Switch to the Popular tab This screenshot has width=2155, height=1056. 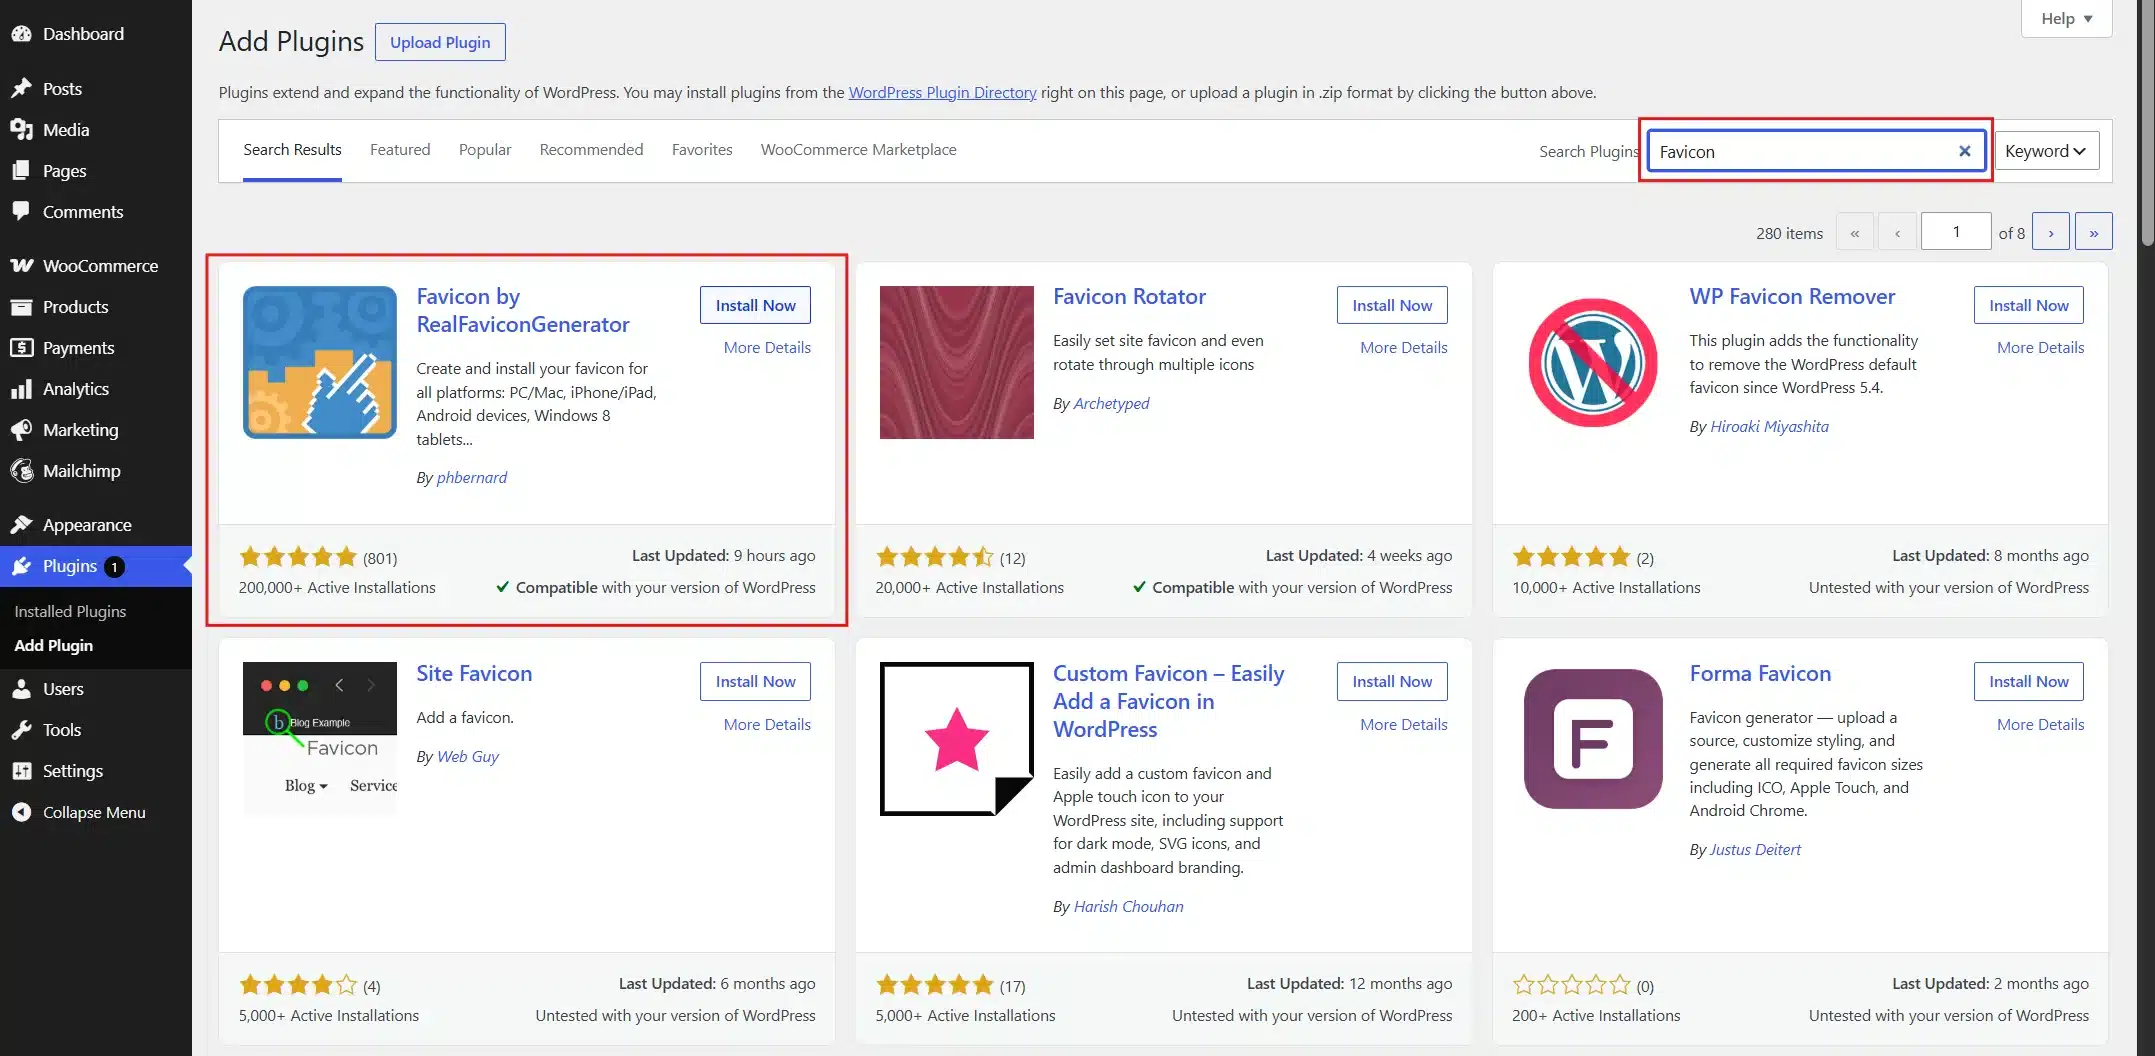point(485,150)
